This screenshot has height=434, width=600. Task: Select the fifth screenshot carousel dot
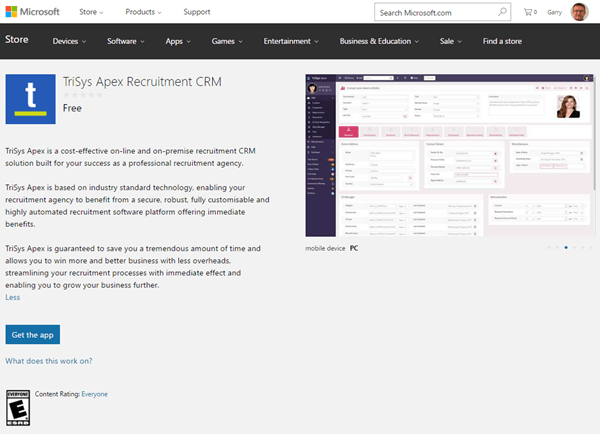coord(583,248)
